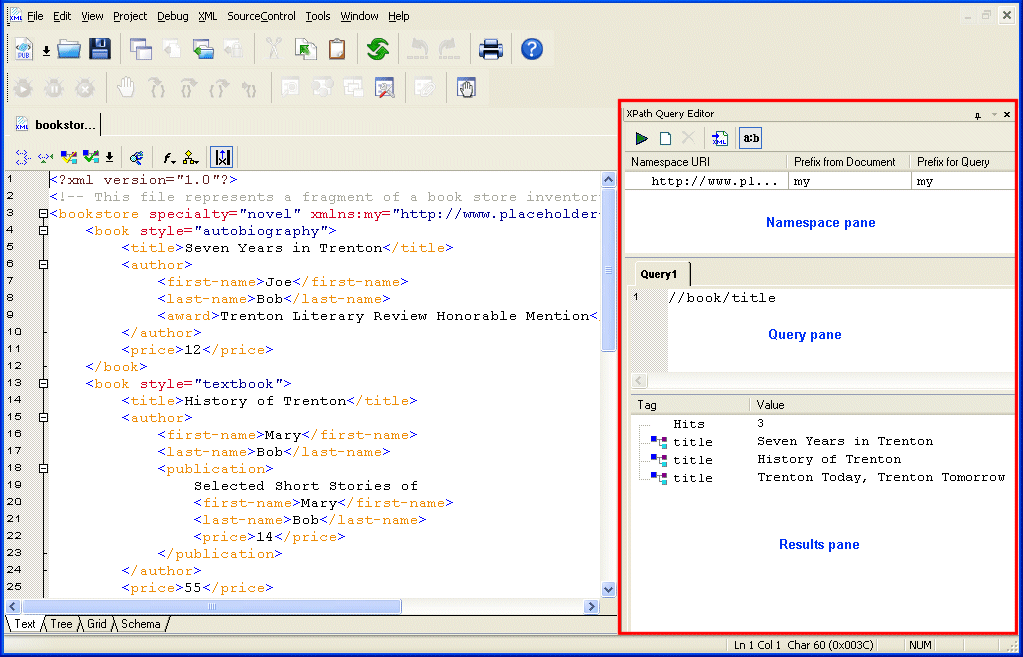The width and height of the screenshot is (1023, 657).
Task: Run the XPath query with green play icon
Action: click(x=642, y=139)
